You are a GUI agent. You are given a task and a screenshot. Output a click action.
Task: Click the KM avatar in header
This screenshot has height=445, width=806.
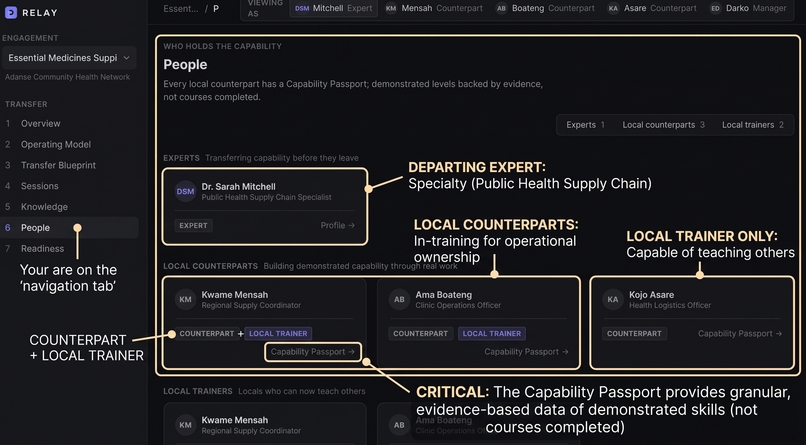pos(391,8)
